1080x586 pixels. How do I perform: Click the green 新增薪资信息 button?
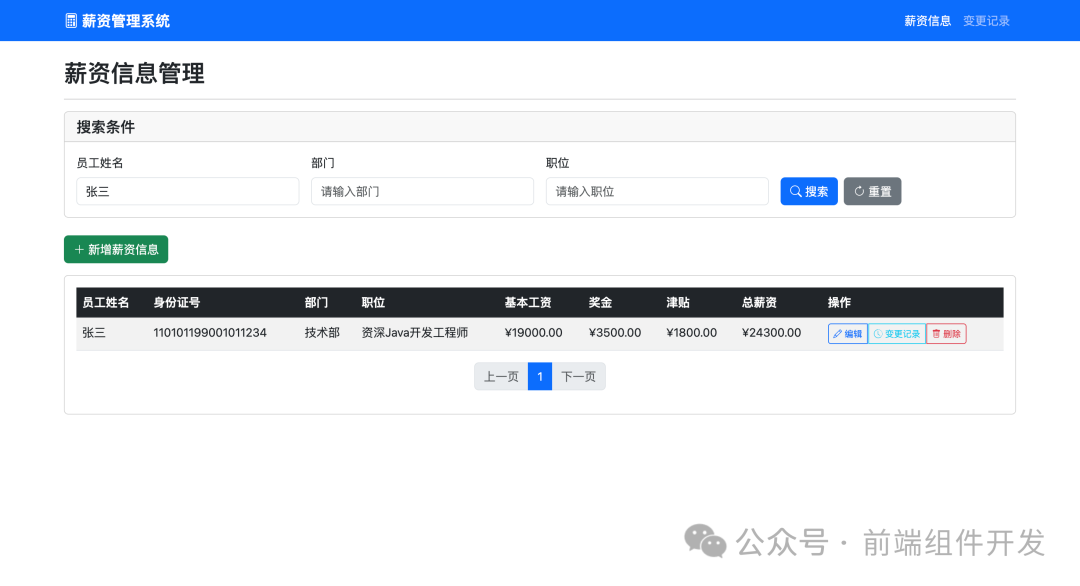pos(116,249)
